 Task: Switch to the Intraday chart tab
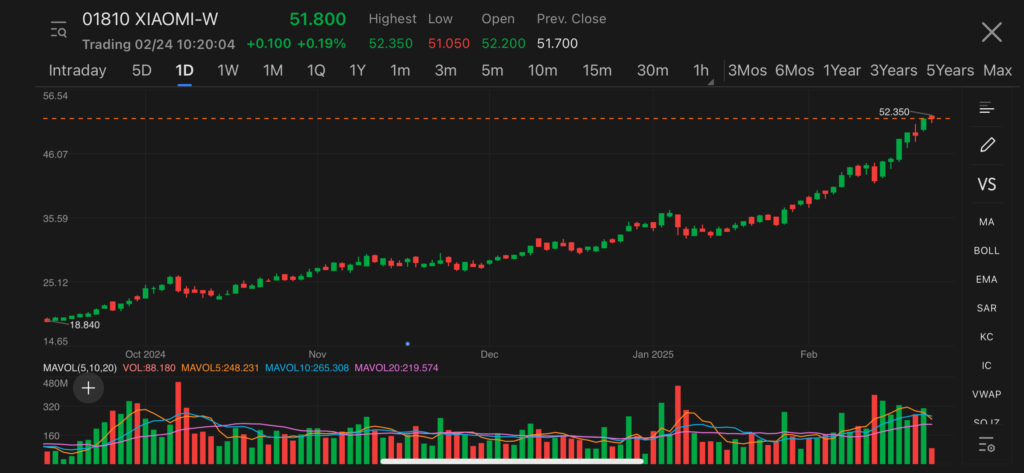(77, 70)
